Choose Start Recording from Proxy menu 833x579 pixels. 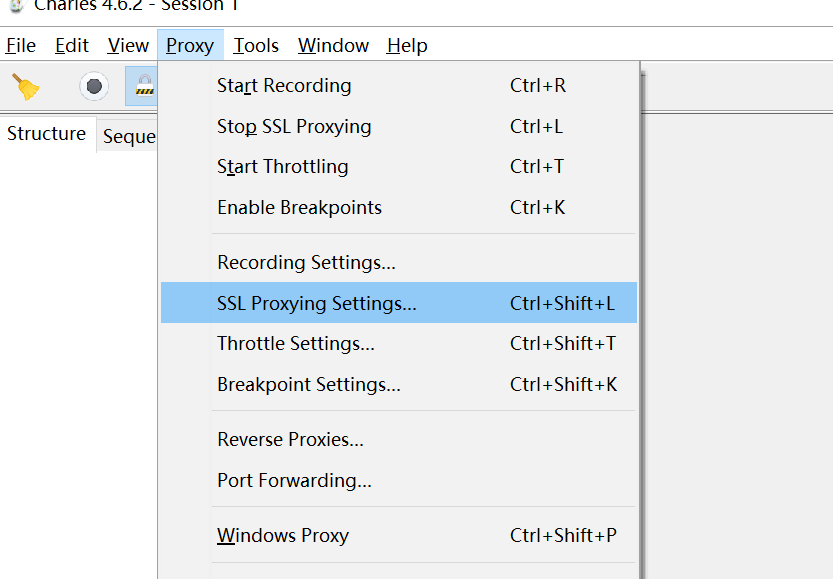[398, 86]
